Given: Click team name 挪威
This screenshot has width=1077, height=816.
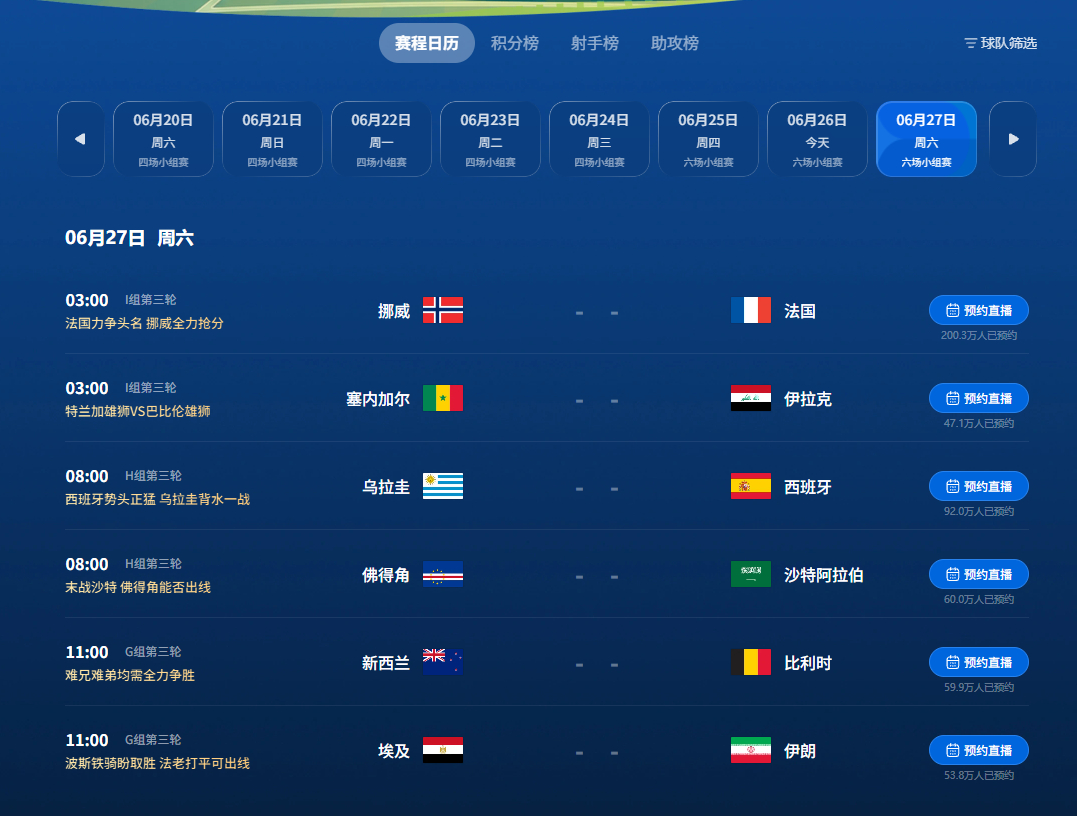Looking at the screenshot, I should point(394,311).
